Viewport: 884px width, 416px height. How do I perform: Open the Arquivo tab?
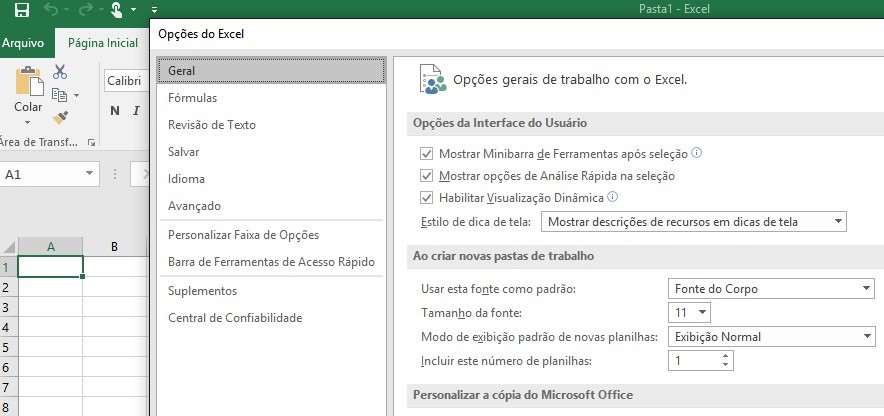[23, 43]
